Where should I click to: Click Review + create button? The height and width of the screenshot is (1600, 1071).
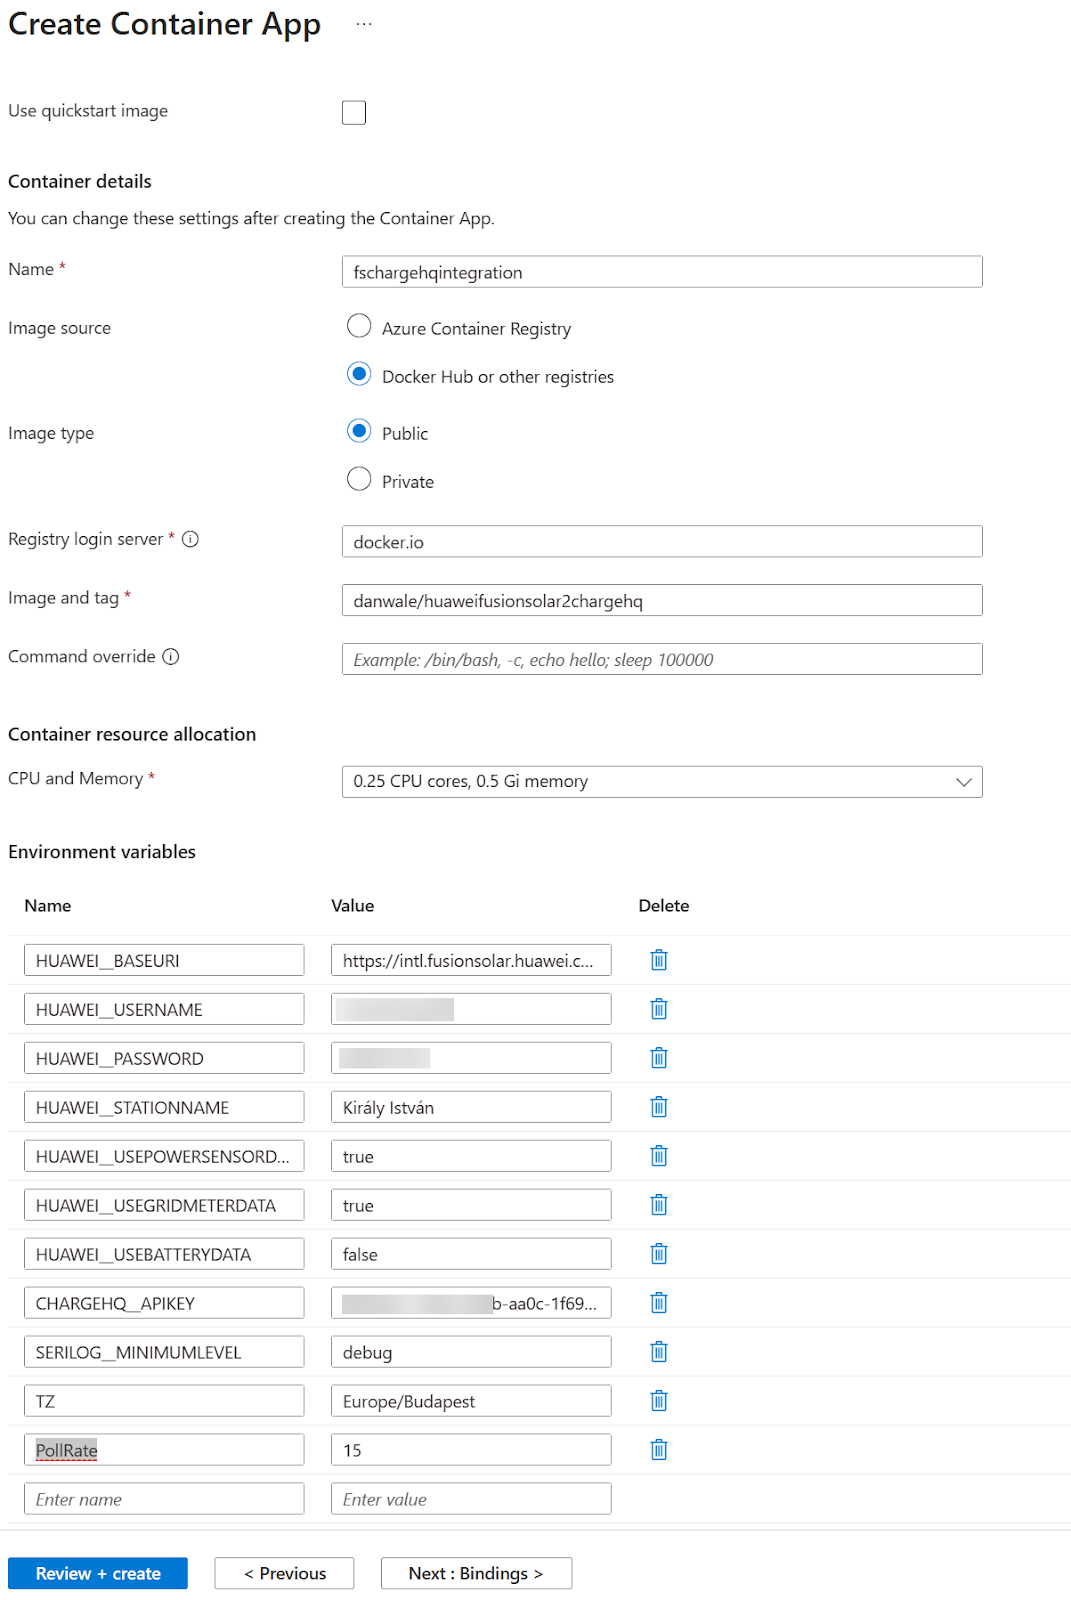(x=98, y=1573)
